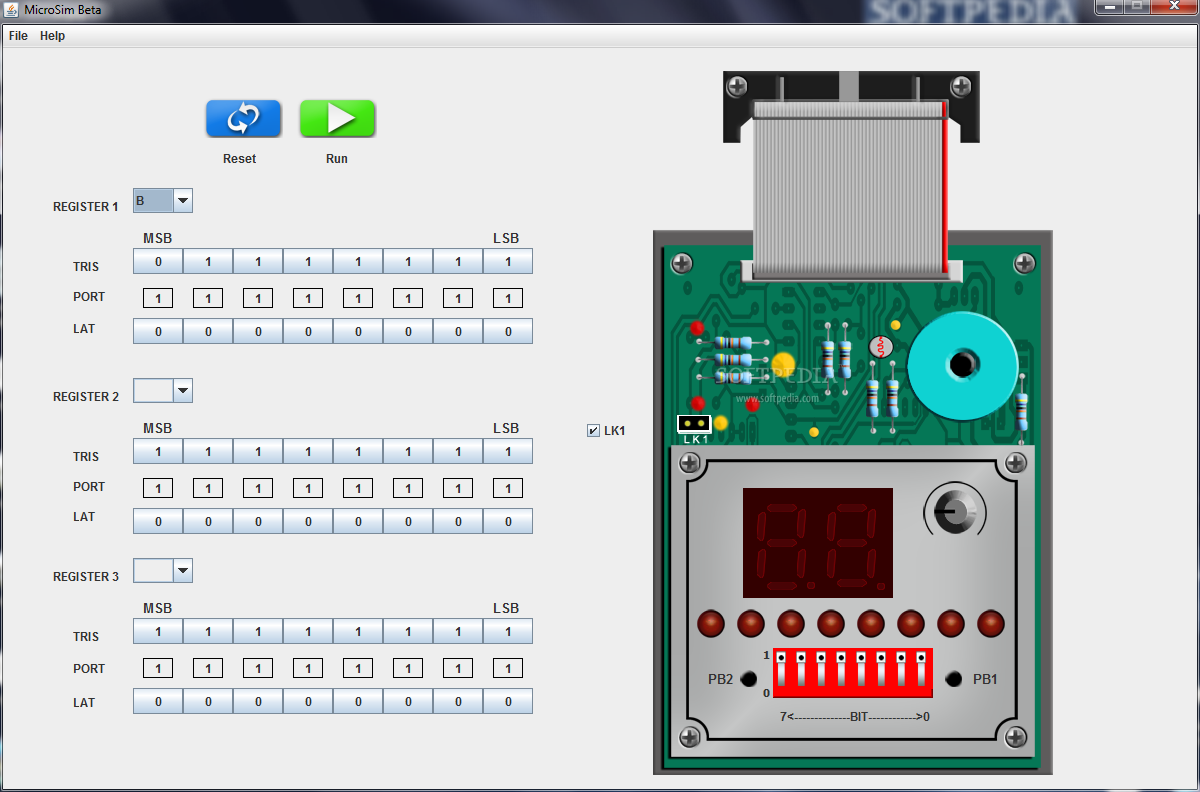Open the Help menu

point(52,36)
